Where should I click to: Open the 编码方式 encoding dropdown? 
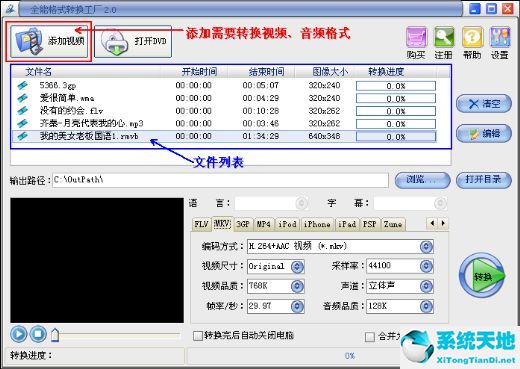tap(426, 247)
